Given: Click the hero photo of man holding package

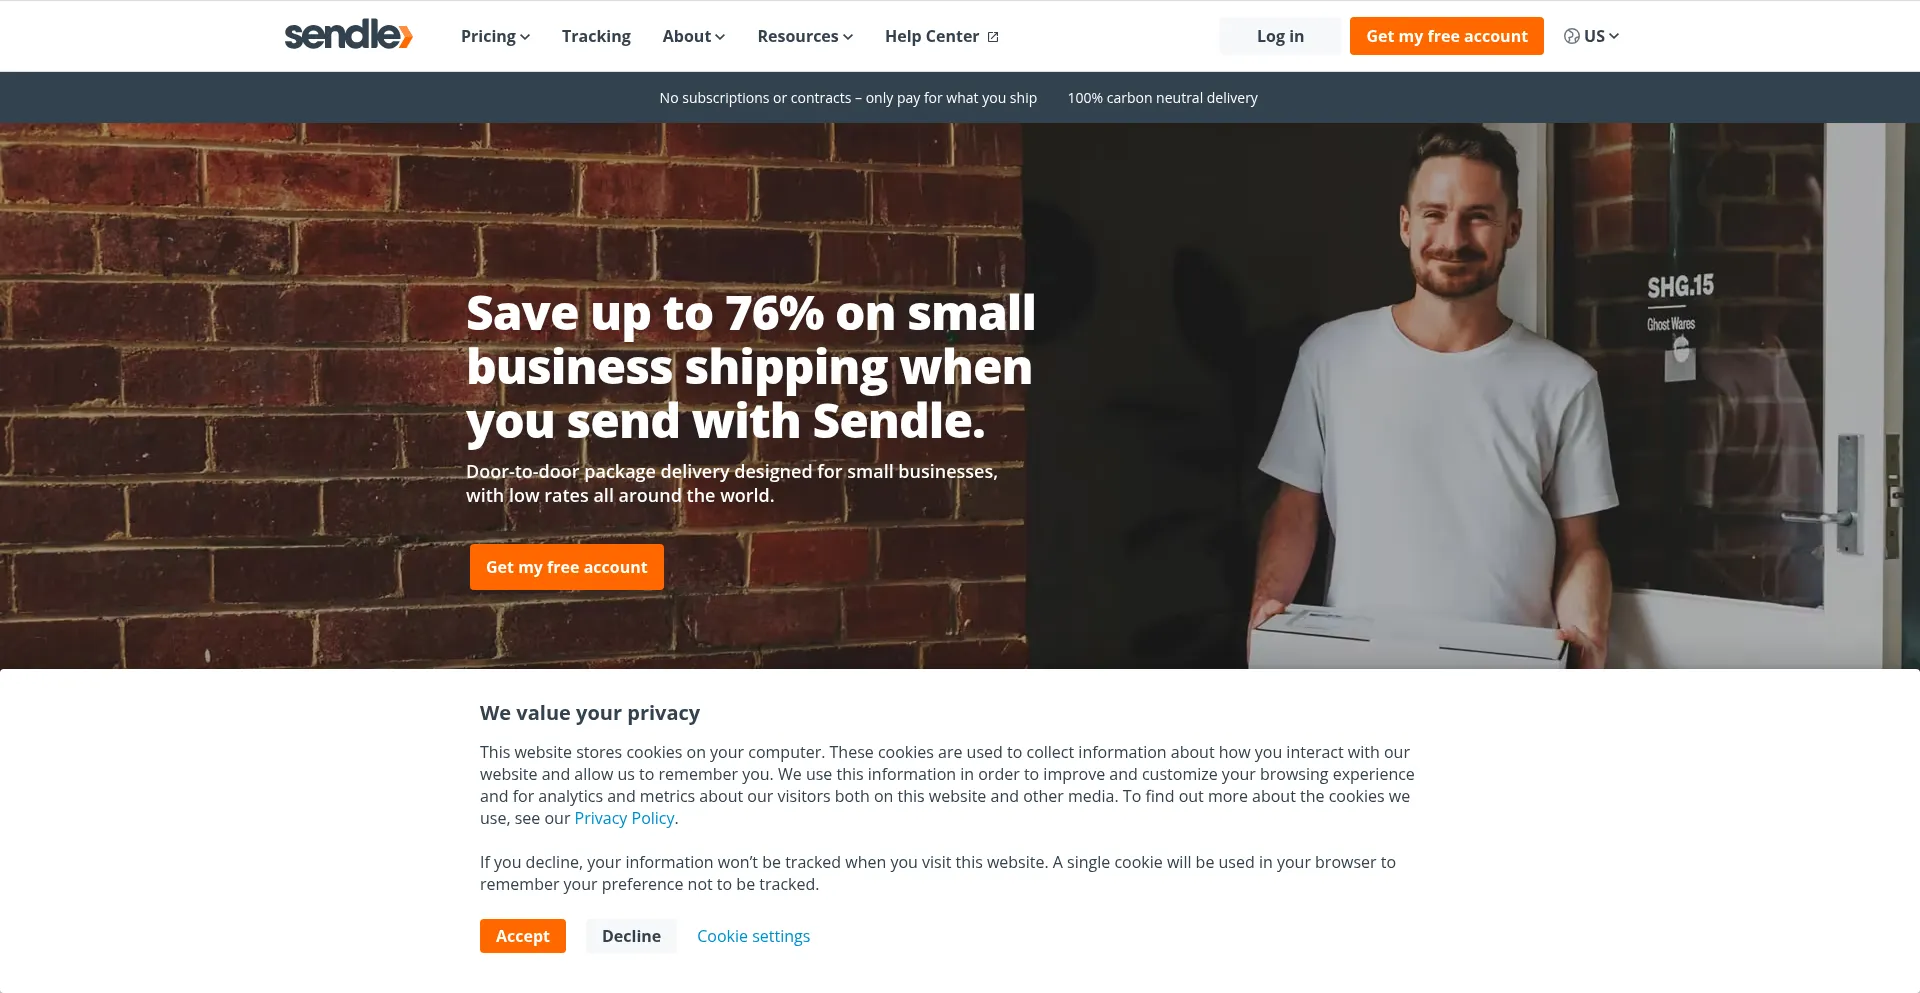Looking at the screenshot, I should pyautogui.click(x=1472, y=395).
